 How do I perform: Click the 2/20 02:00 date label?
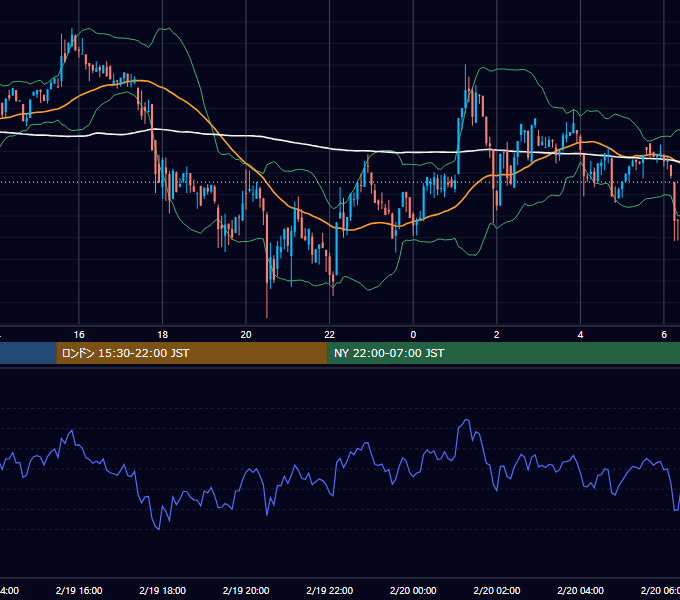[x=497, y=590]
